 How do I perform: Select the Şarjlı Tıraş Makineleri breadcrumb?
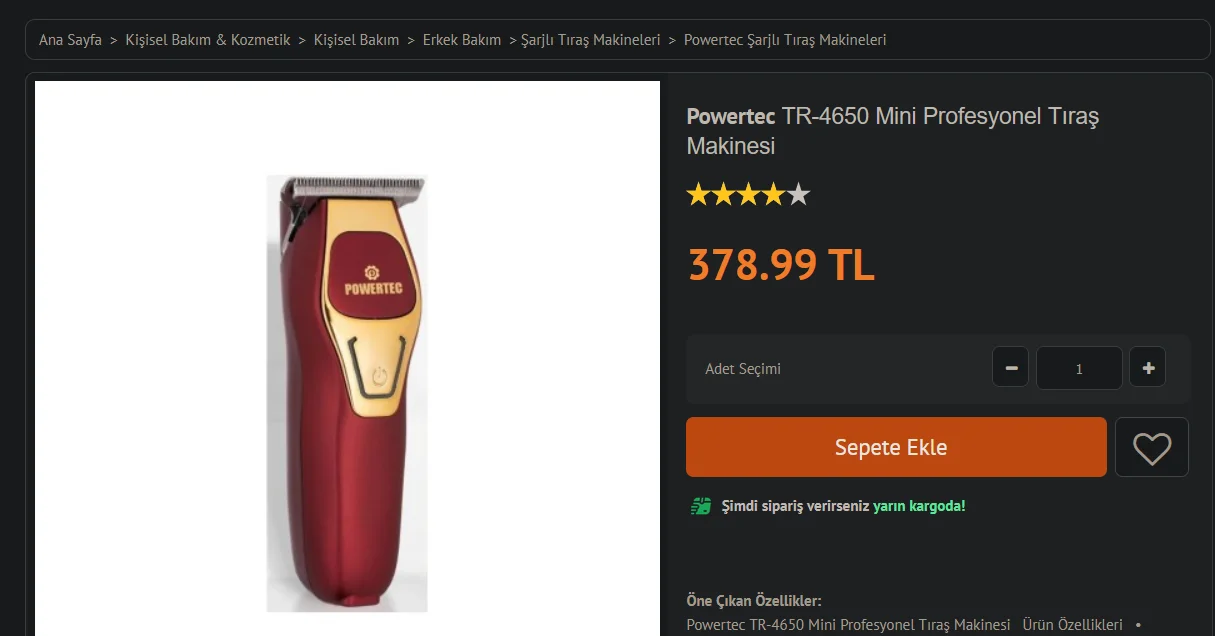click(590, 40)
